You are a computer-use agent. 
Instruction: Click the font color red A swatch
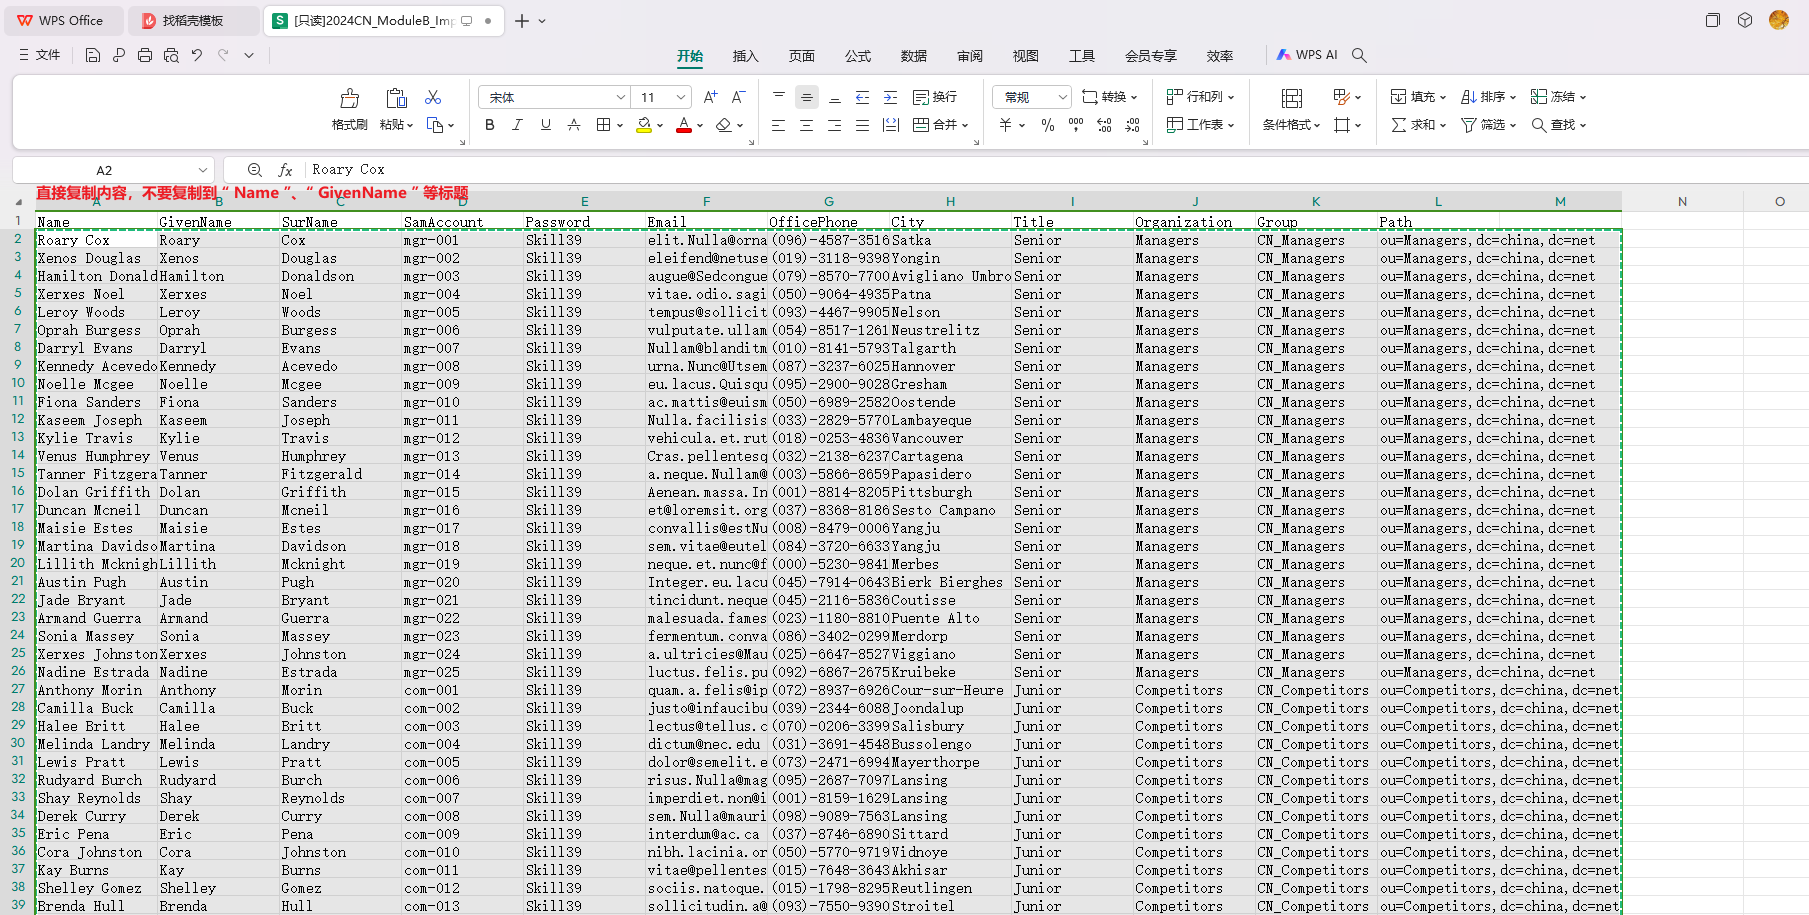coord(684,125)
